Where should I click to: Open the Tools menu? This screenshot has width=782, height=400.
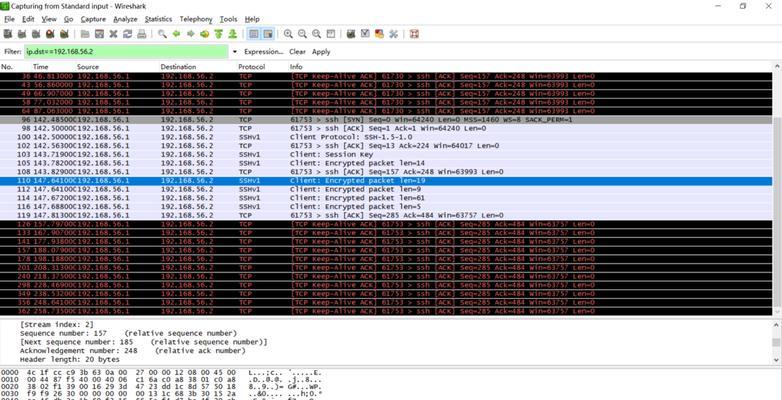click(x=228, y=19)
